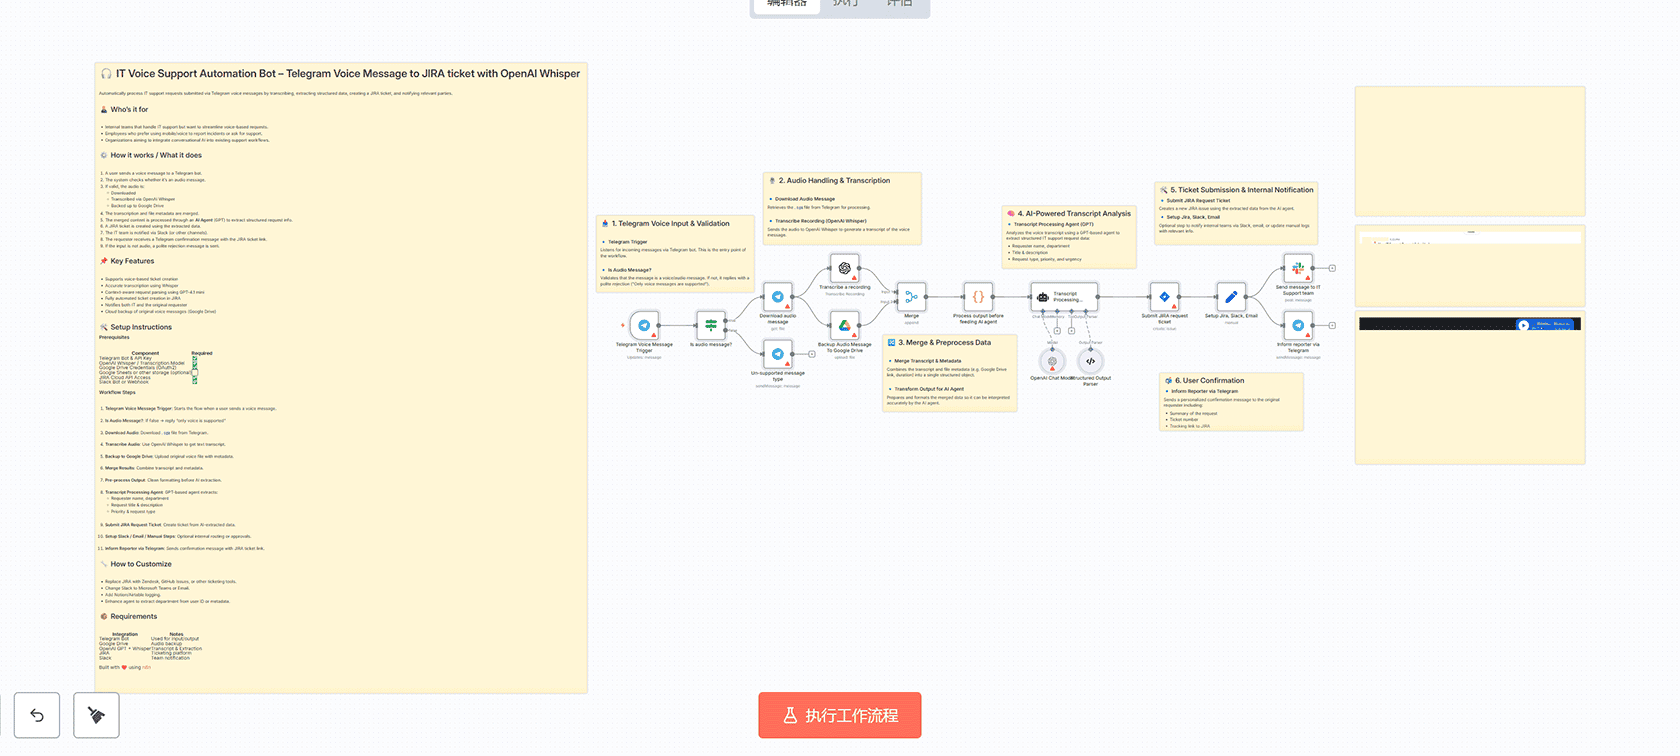The height and width of the screenshot is (756, 1680).
Task: Click the Telegram Voice Message Trigger node
Action: click(x=644, y=325)
